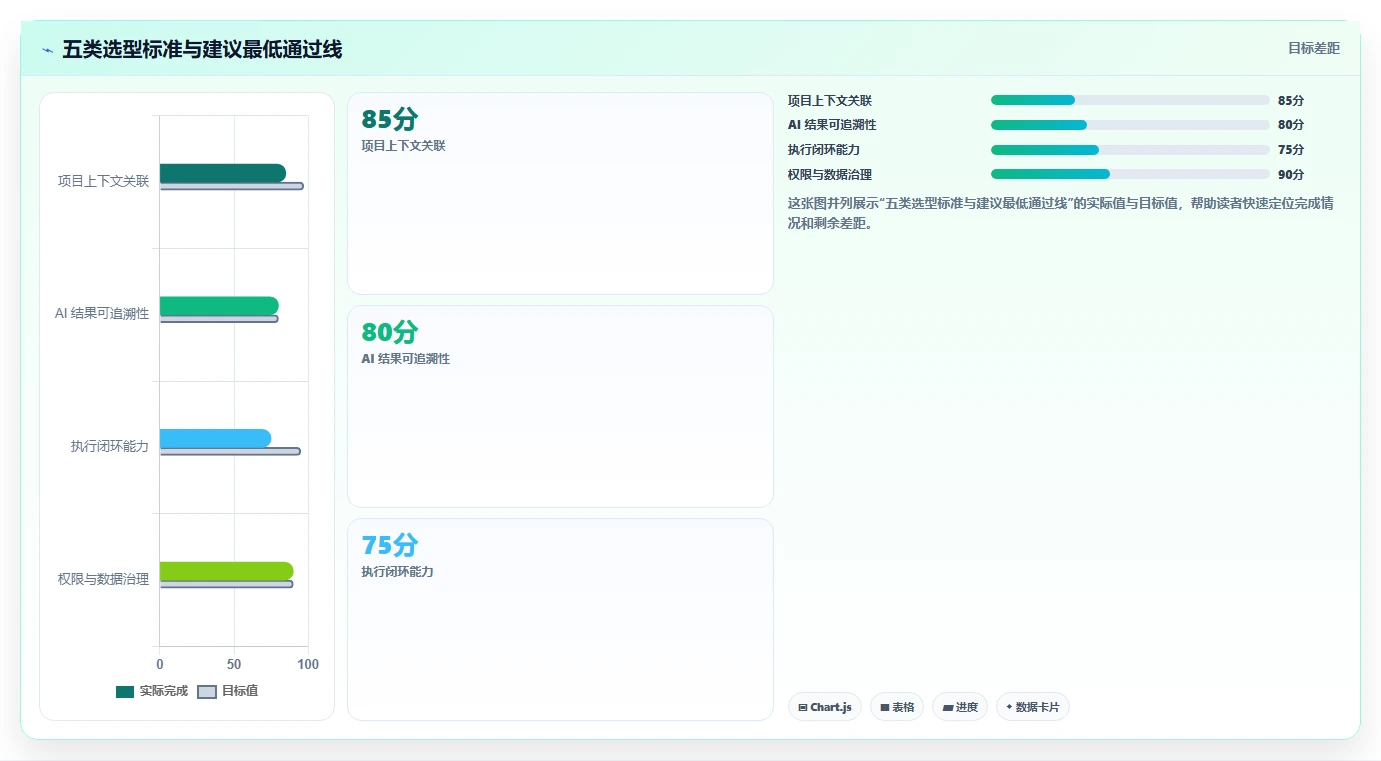The width and height of the screenshot is (1381, 761).
Task: Click the 实际完成 legend color swatch
Action: coord(125,692)
